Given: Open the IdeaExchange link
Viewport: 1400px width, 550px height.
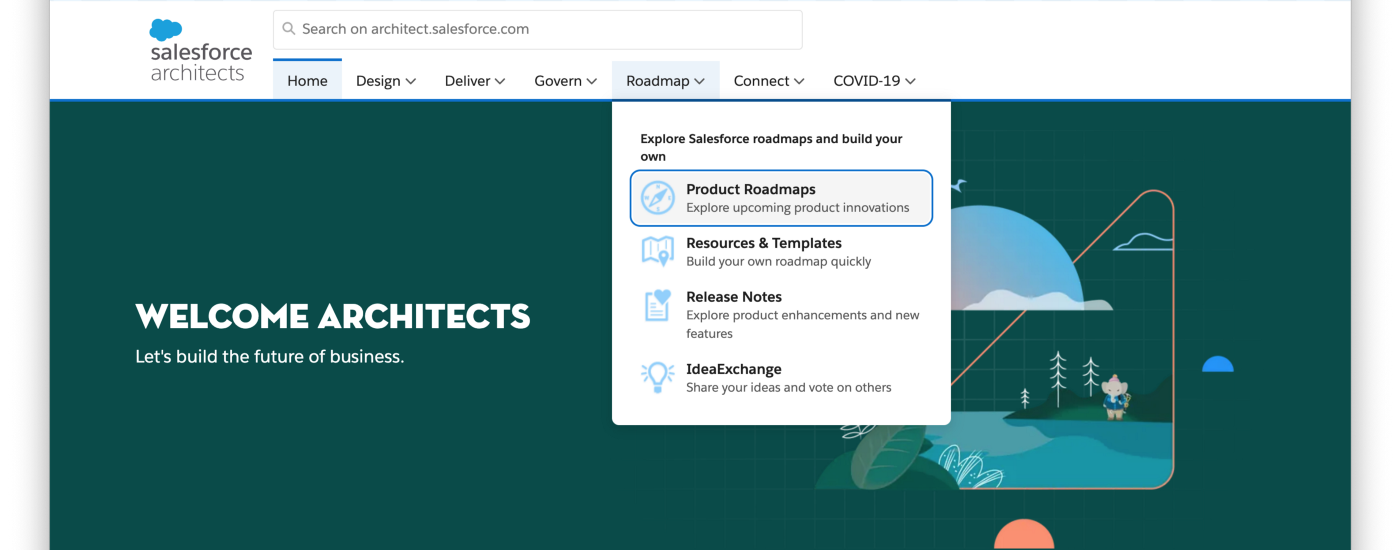Looking at the screenshot, I should tap(781, 378).
